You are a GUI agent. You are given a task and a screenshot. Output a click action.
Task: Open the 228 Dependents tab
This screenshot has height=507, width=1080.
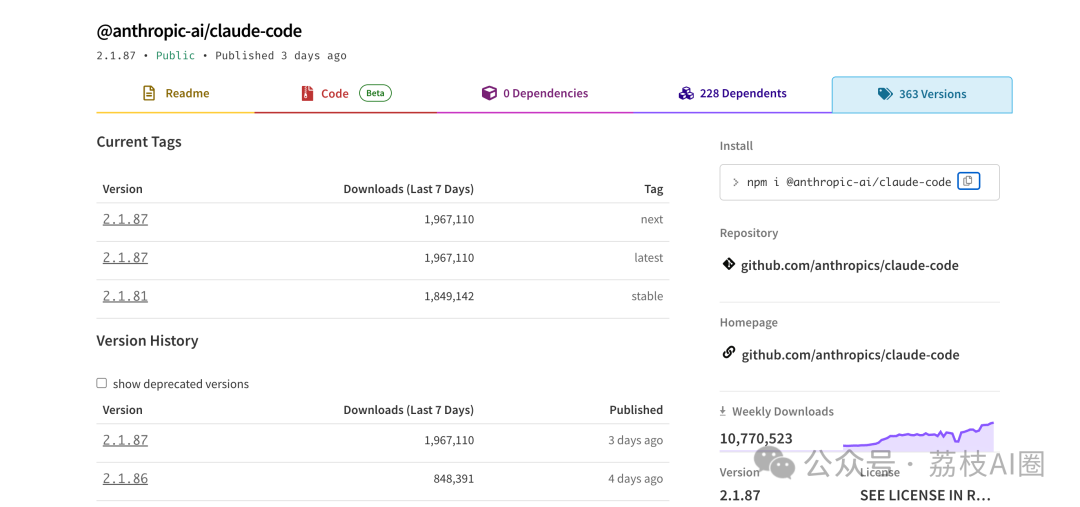click(x=733, y=94)
